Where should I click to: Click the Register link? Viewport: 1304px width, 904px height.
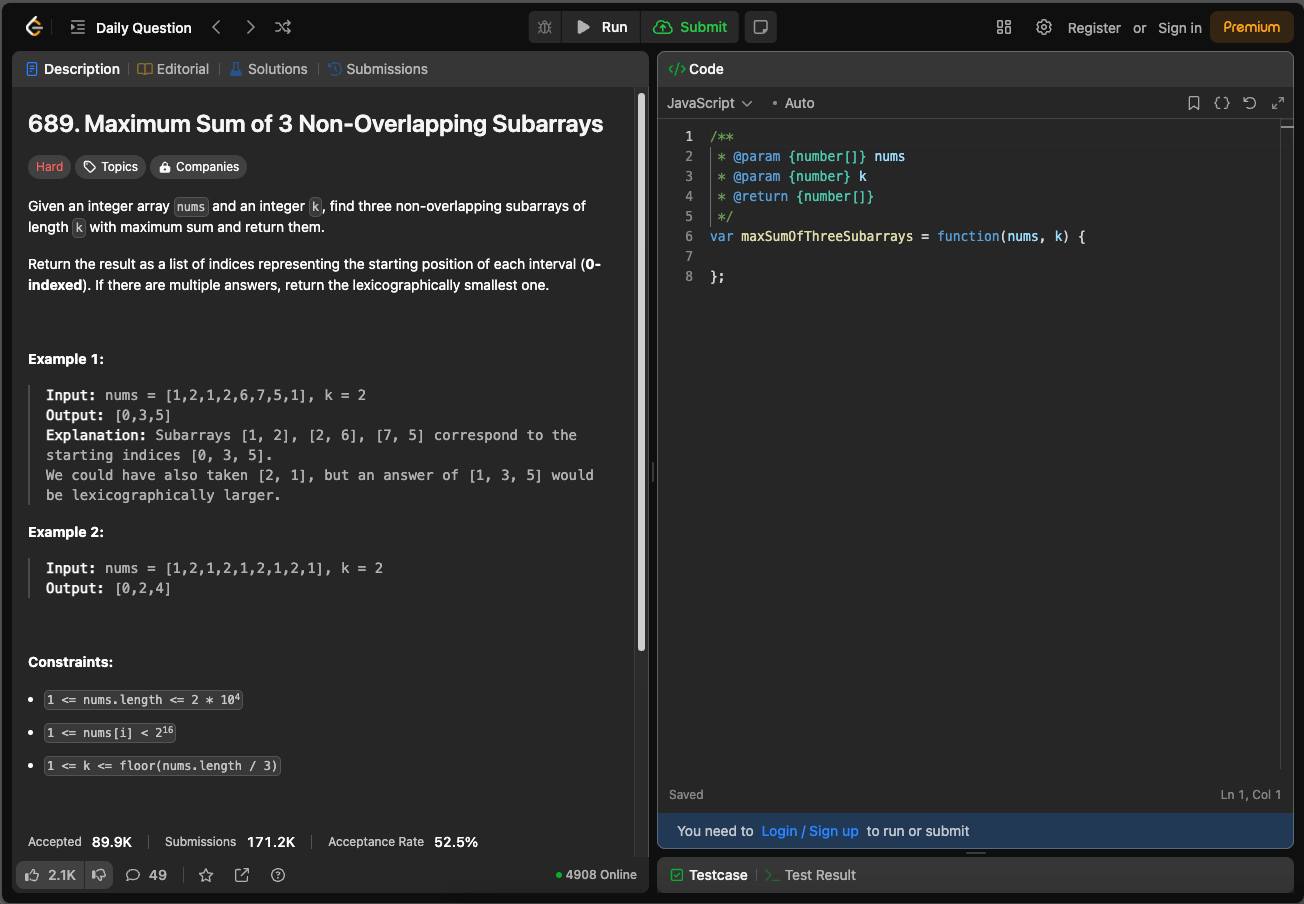click(x=1094, y=28)
